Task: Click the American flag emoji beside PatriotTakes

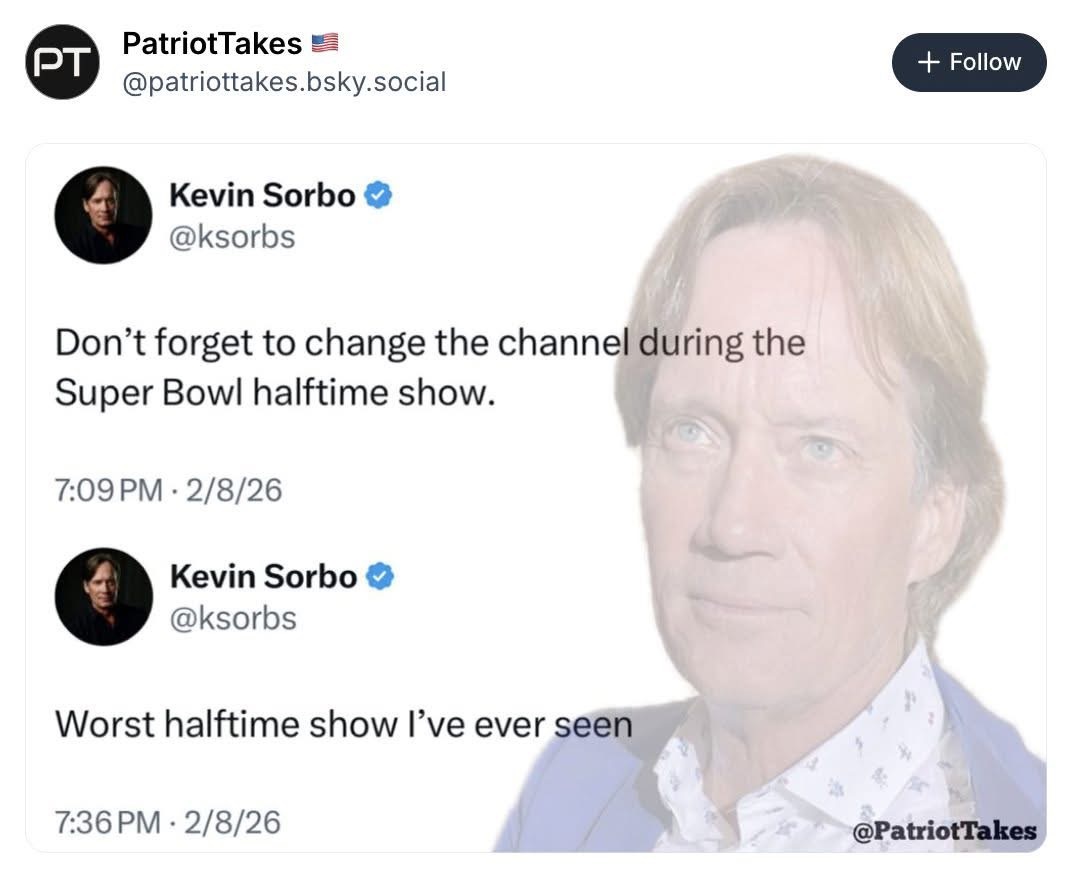Action: coord(325,43)
